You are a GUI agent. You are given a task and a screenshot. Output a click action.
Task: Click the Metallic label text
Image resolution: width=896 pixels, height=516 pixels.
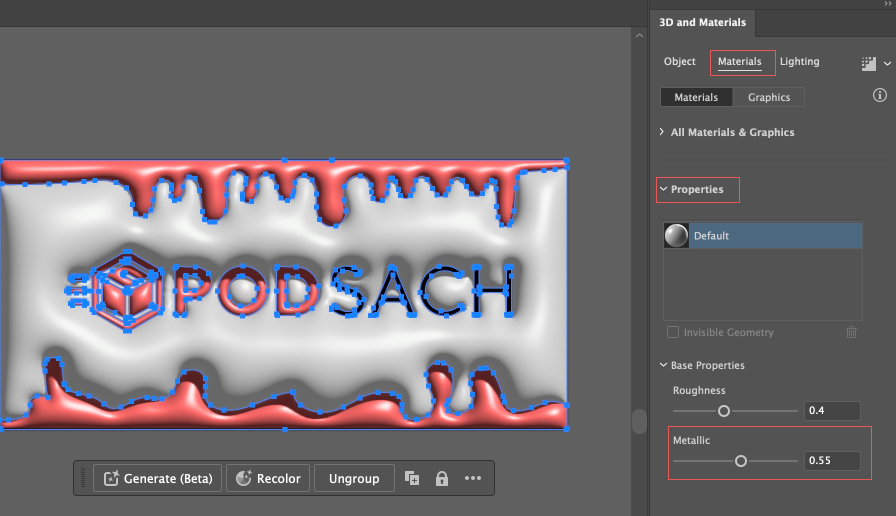691,440
